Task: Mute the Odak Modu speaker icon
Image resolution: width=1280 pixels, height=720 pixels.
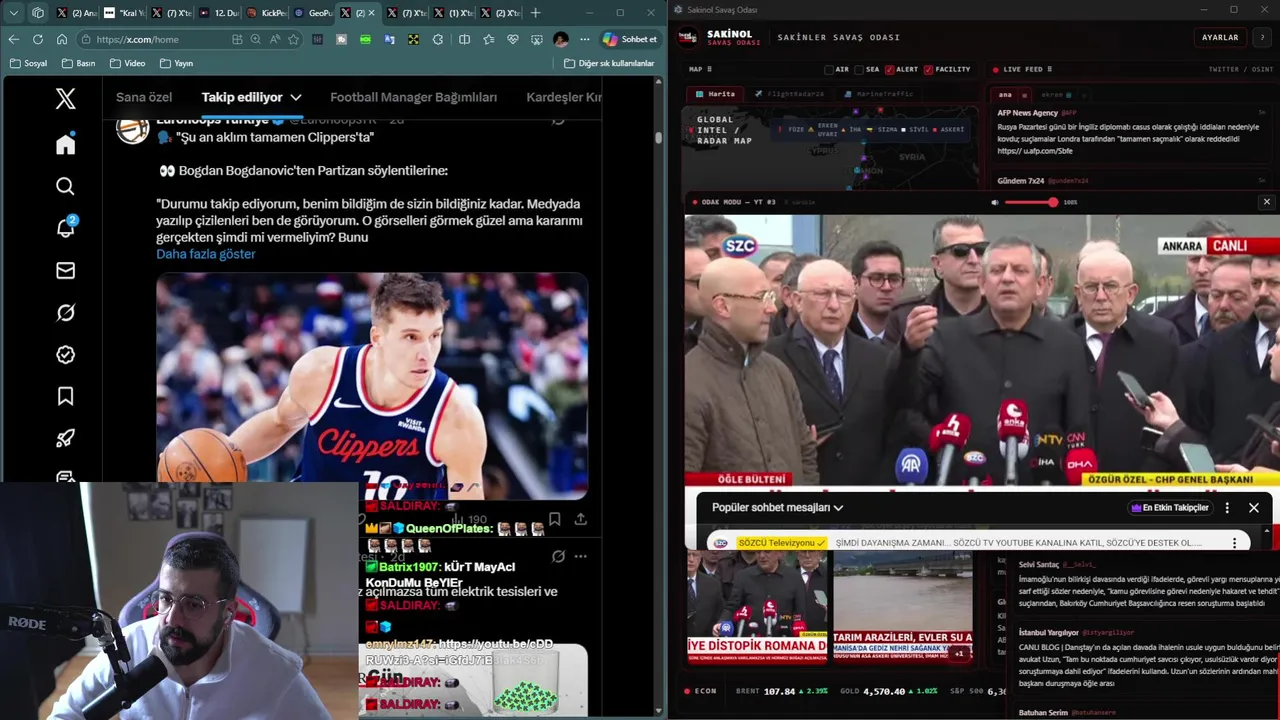Action: 994,202
